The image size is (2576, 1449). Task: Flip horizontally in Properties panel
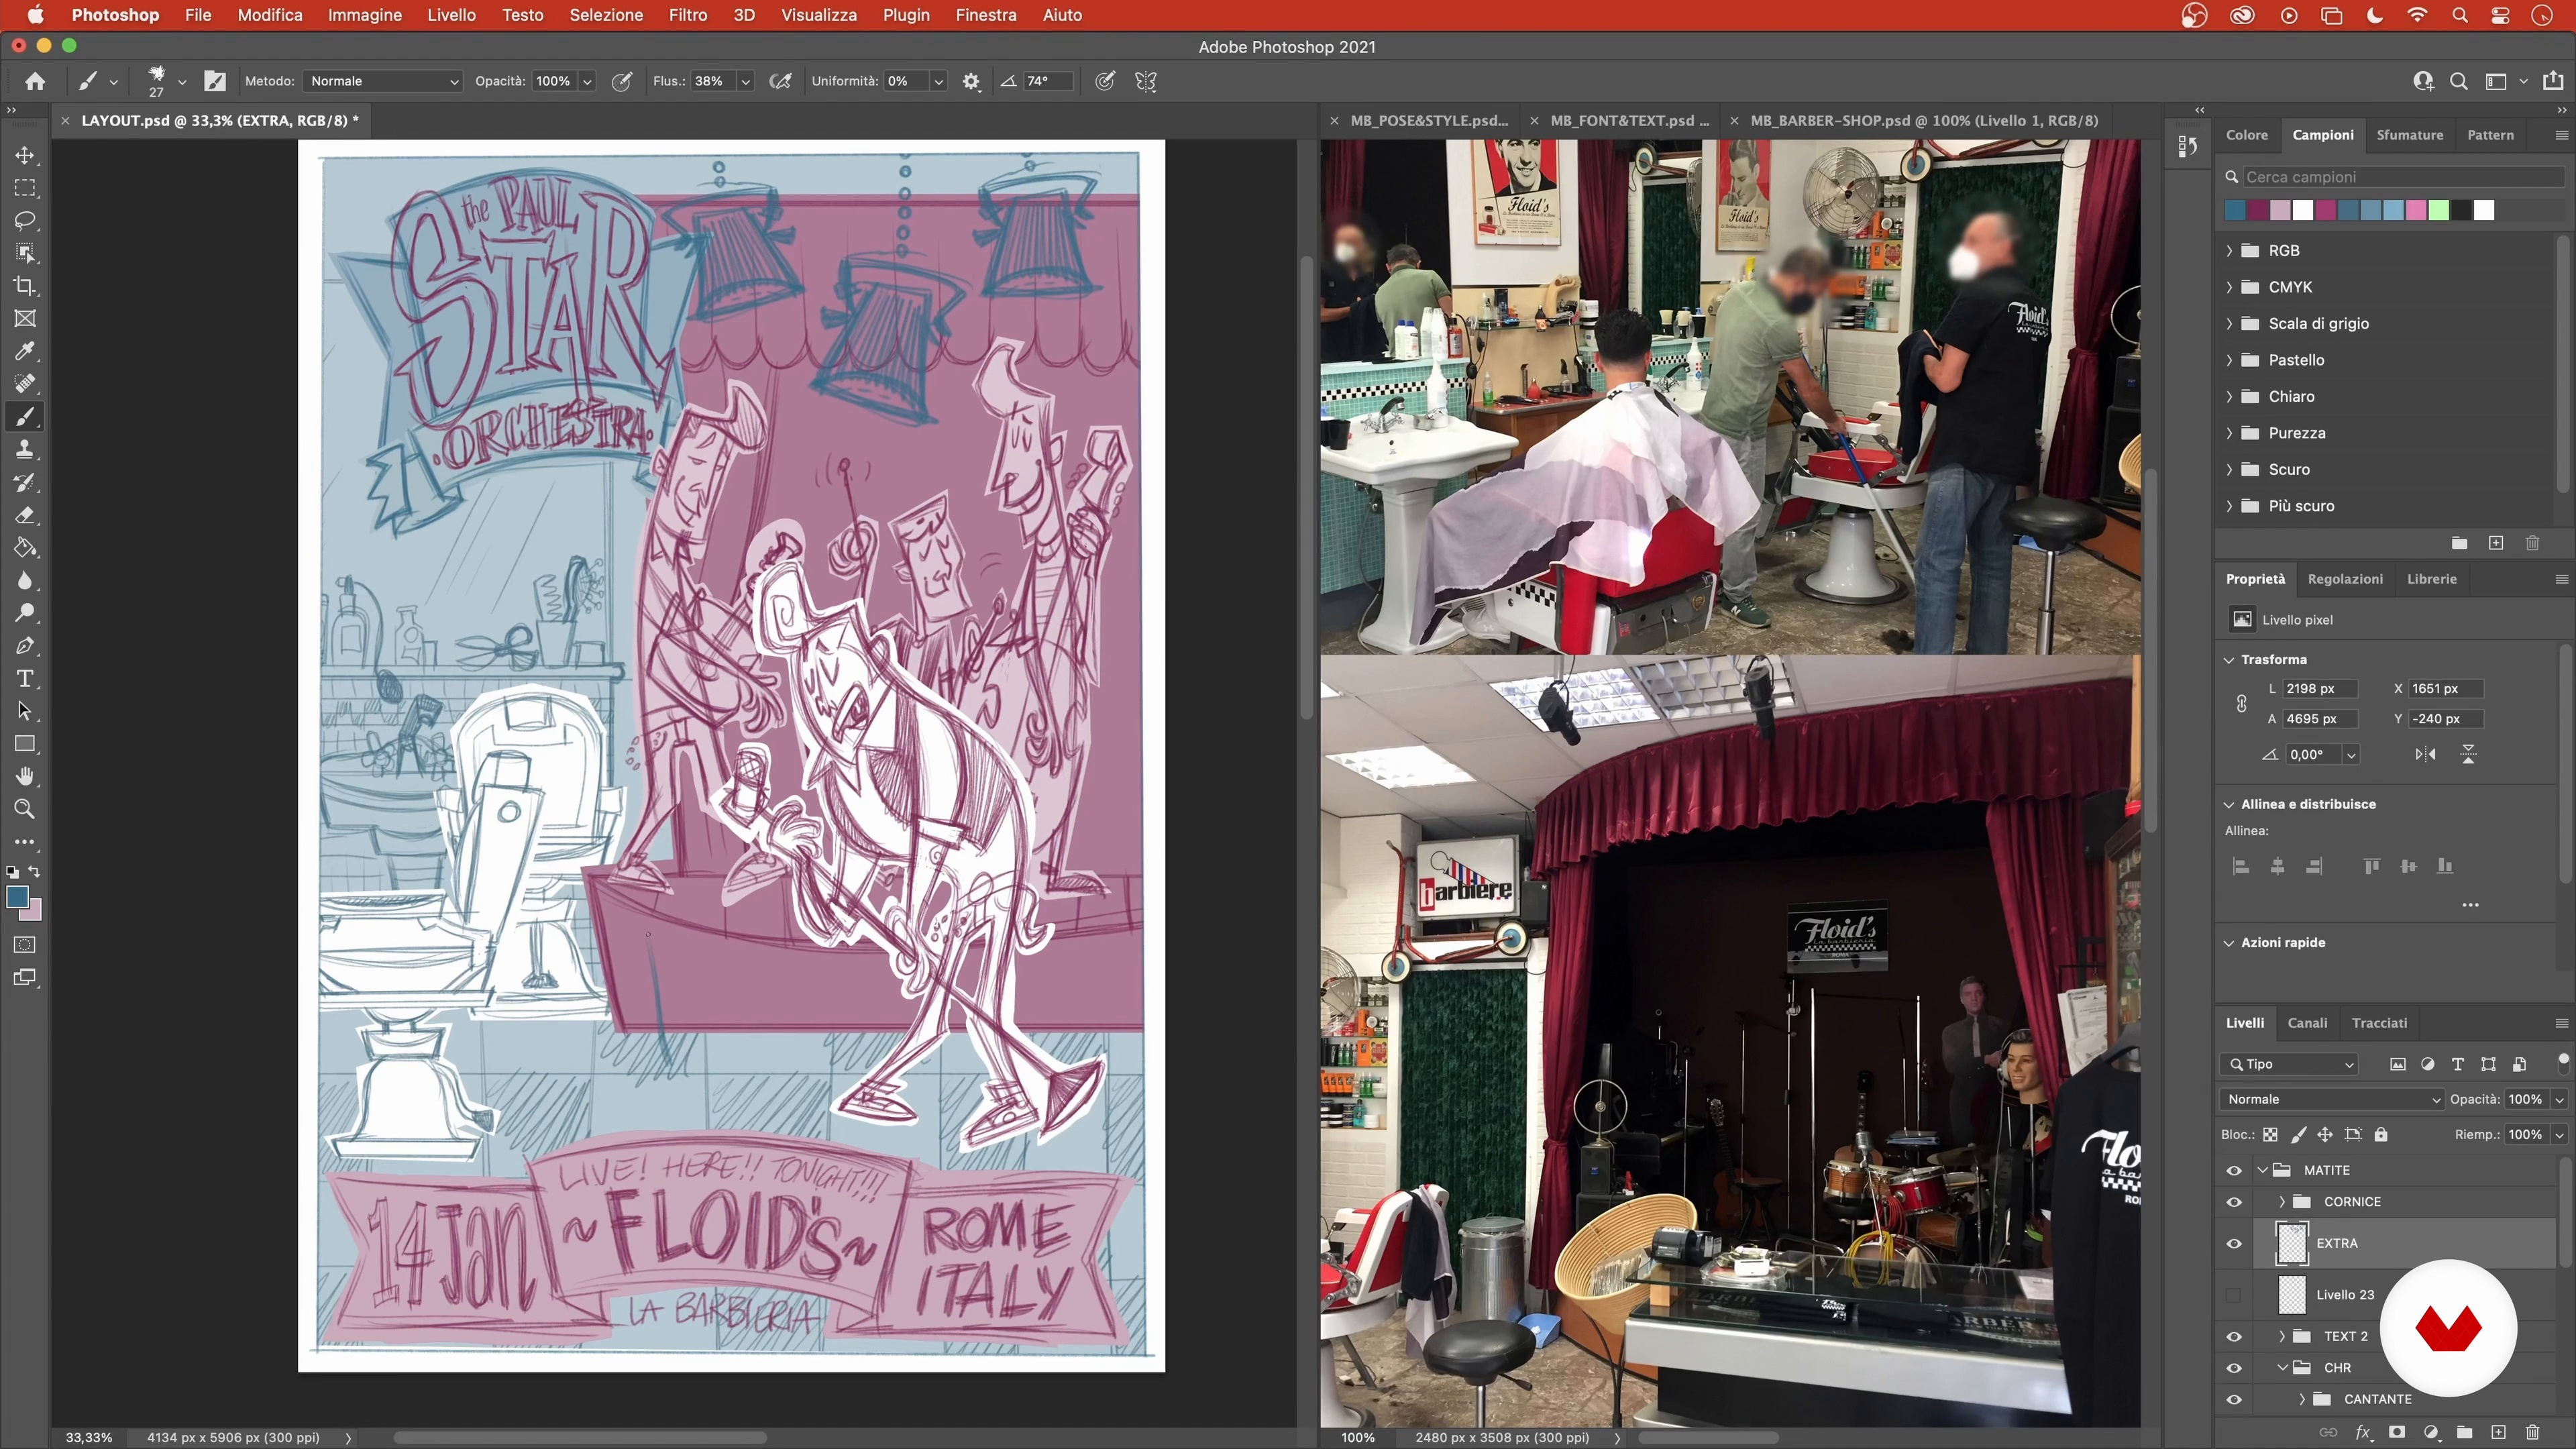[x=2425, y=754]
